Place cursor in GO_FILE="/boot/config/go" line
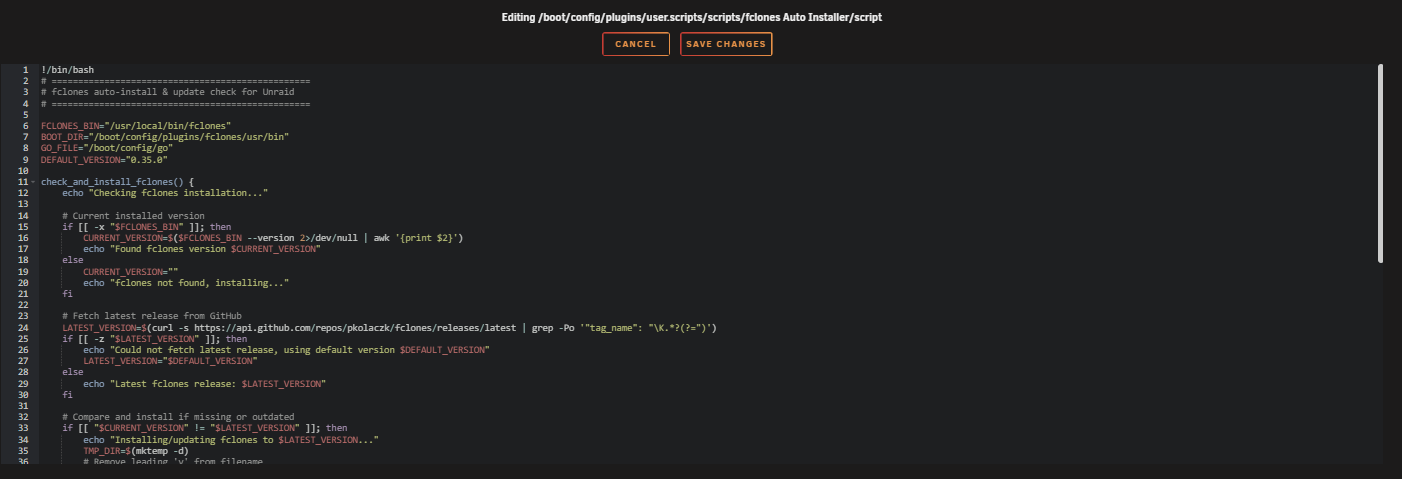The image size is (1402, 479). click(x=107, y=148)
